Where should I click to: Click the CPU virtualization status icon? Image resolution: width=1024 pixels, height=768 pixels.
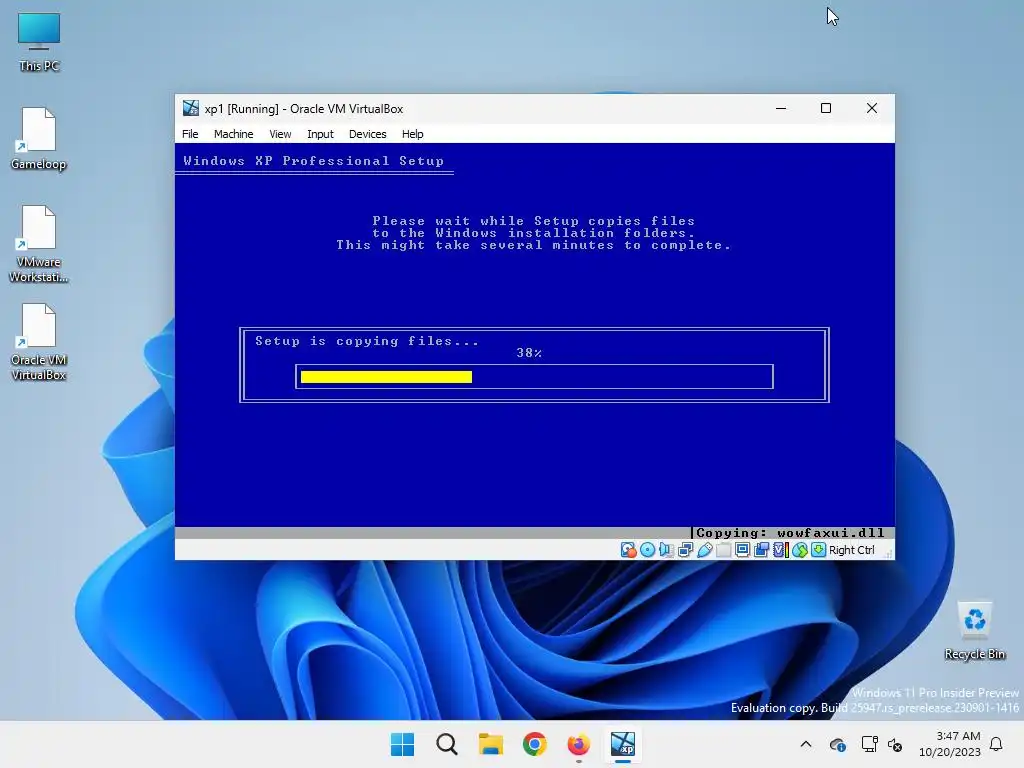780,550
